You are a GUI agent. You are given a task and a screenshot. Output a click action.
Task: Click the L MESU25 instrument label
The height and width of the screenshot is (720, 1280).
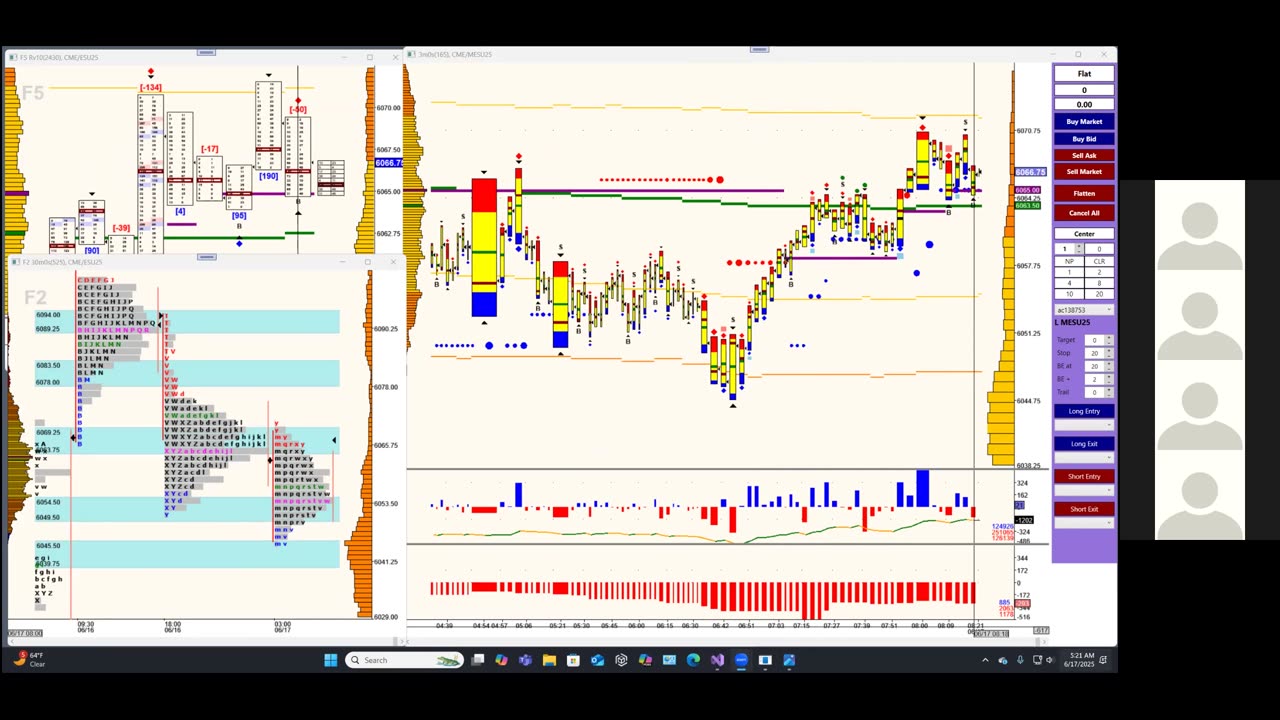point(1073,322)
